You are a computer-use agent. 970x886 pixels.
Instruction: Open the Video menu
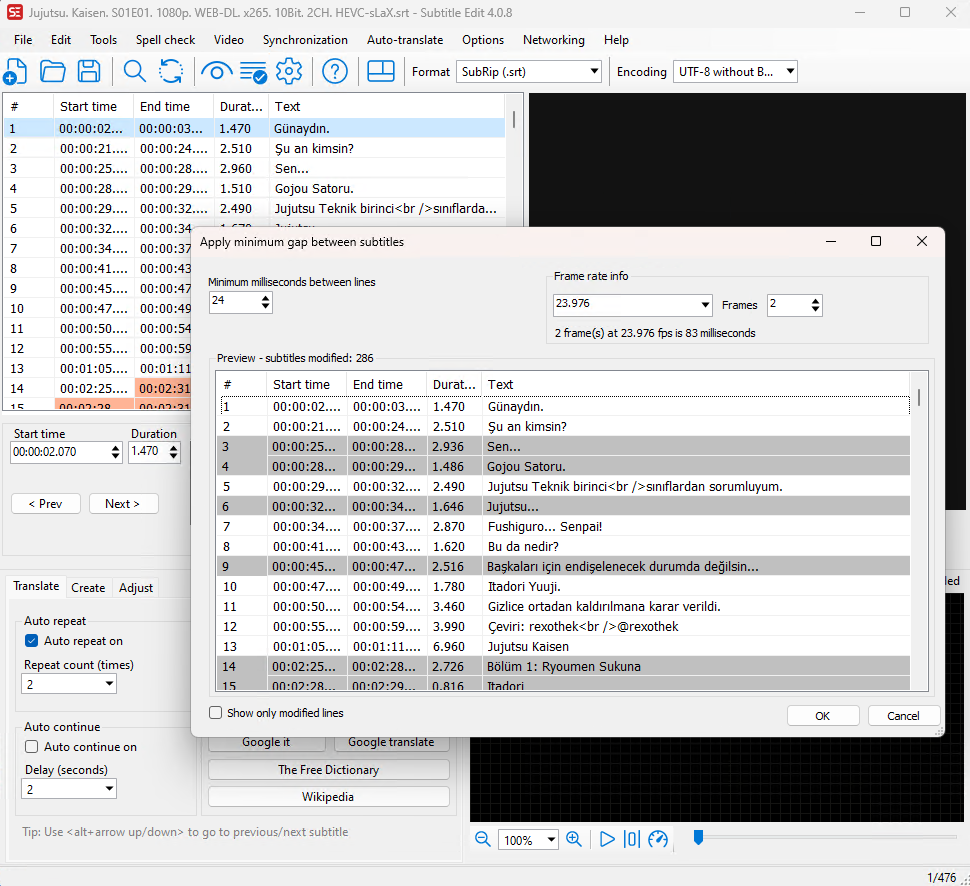[x=229, y=40]
